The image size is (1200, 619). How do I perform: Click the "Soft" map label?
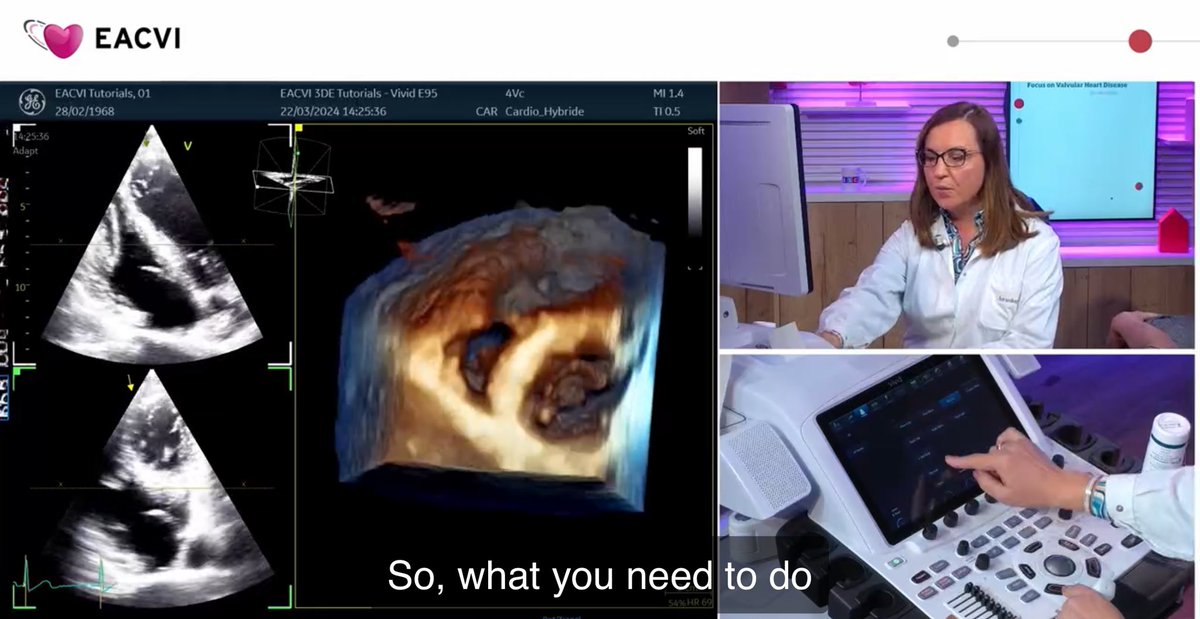pos(696,131)
